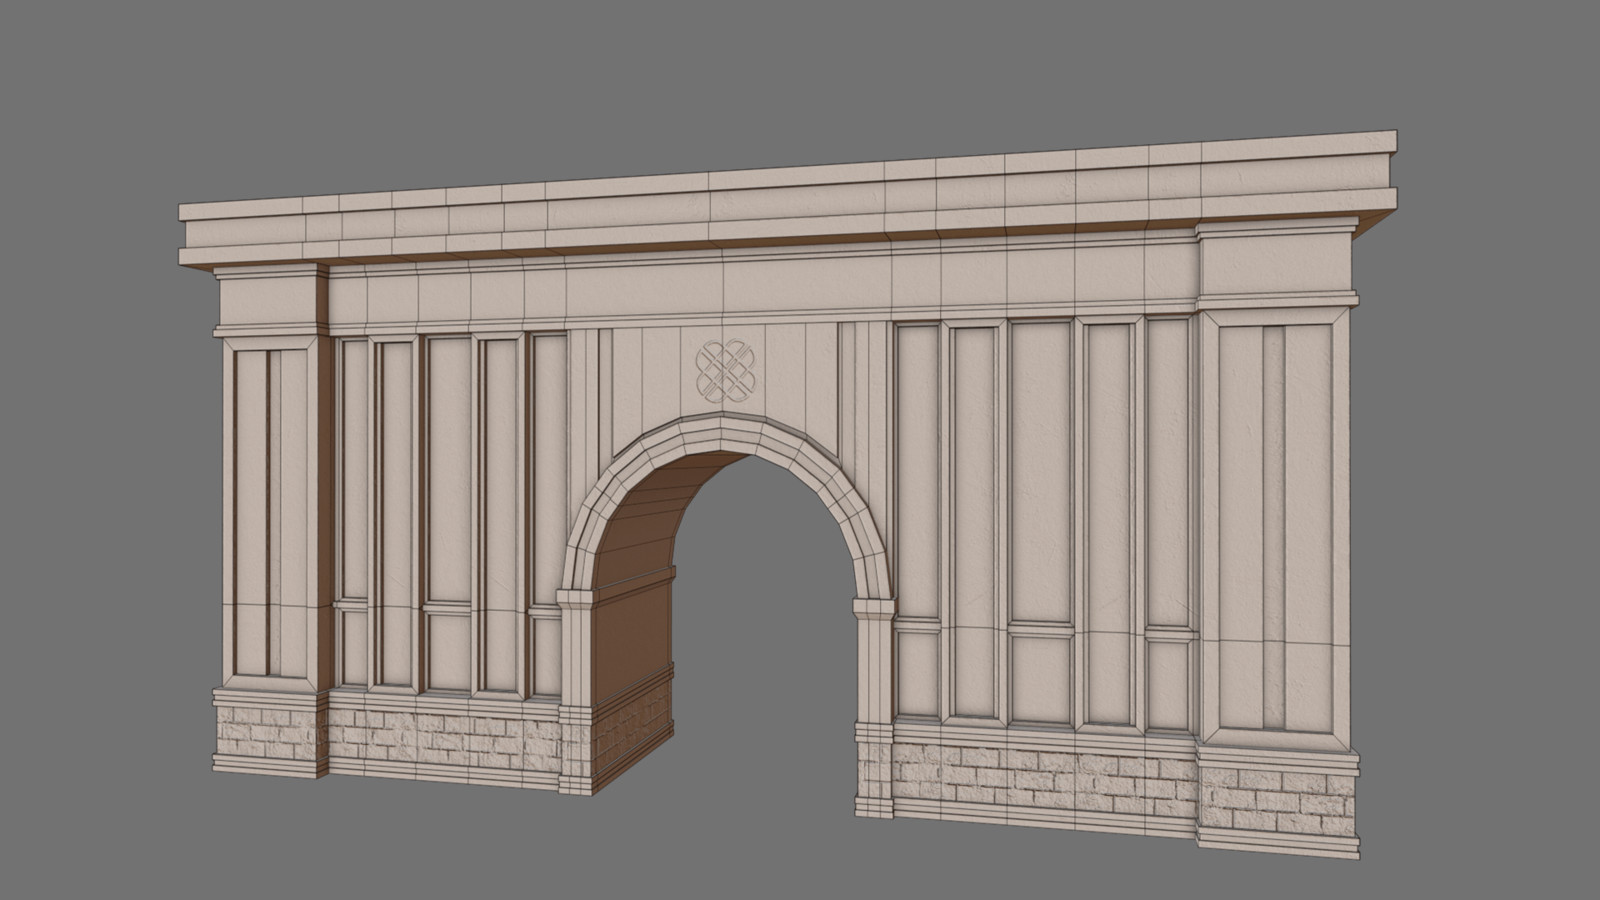This screenshot has width=1600, height=900.
Task: Select the left corner pilaster
Action: pos(266,480)
